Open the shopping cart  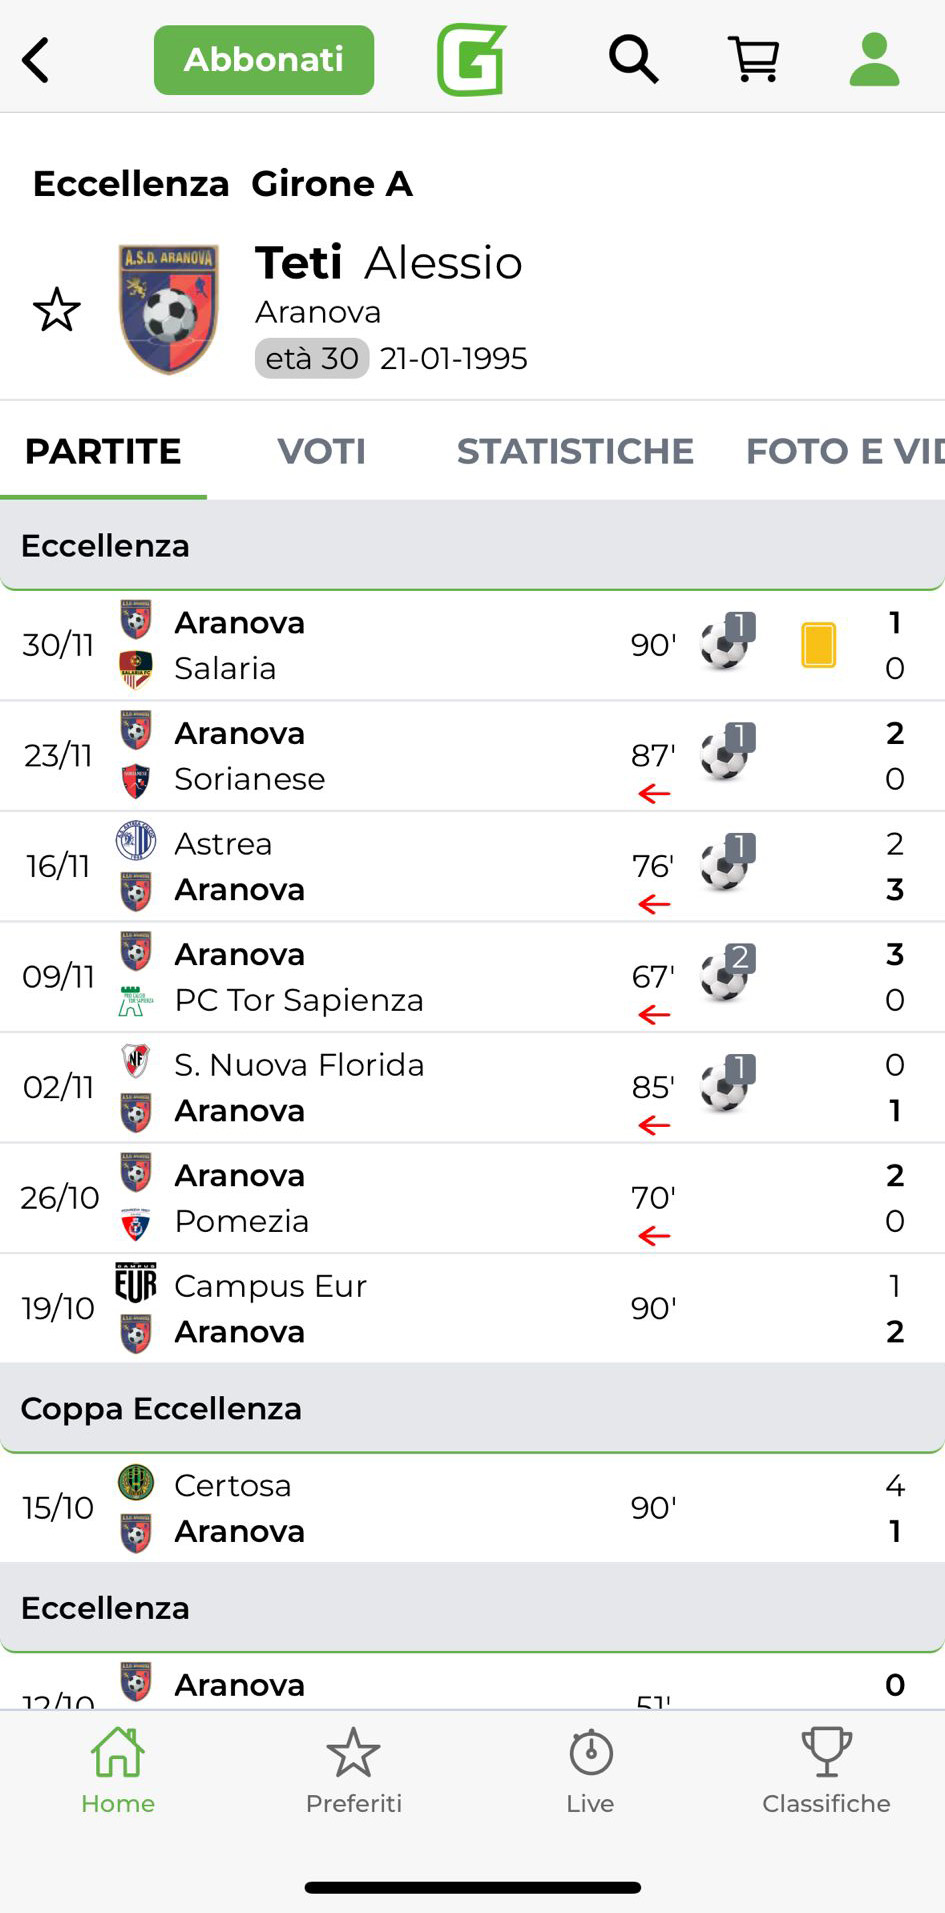pyautogui.click(x=754, y=60)
